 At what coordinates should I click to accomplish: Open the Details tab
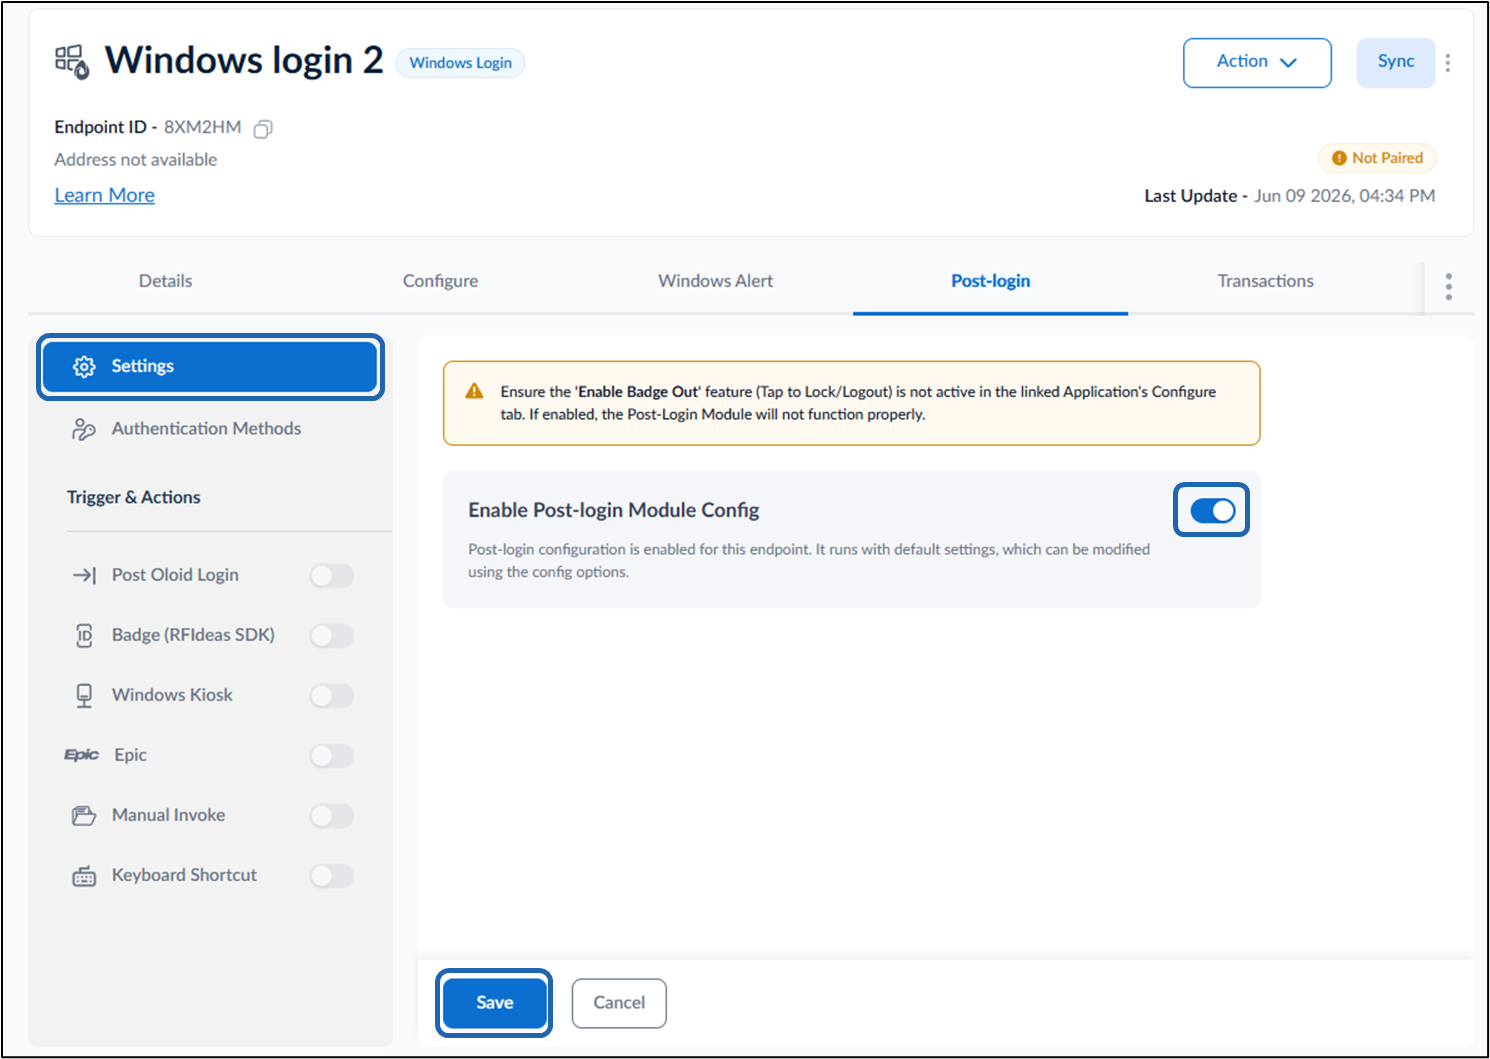tap(165, 281)
